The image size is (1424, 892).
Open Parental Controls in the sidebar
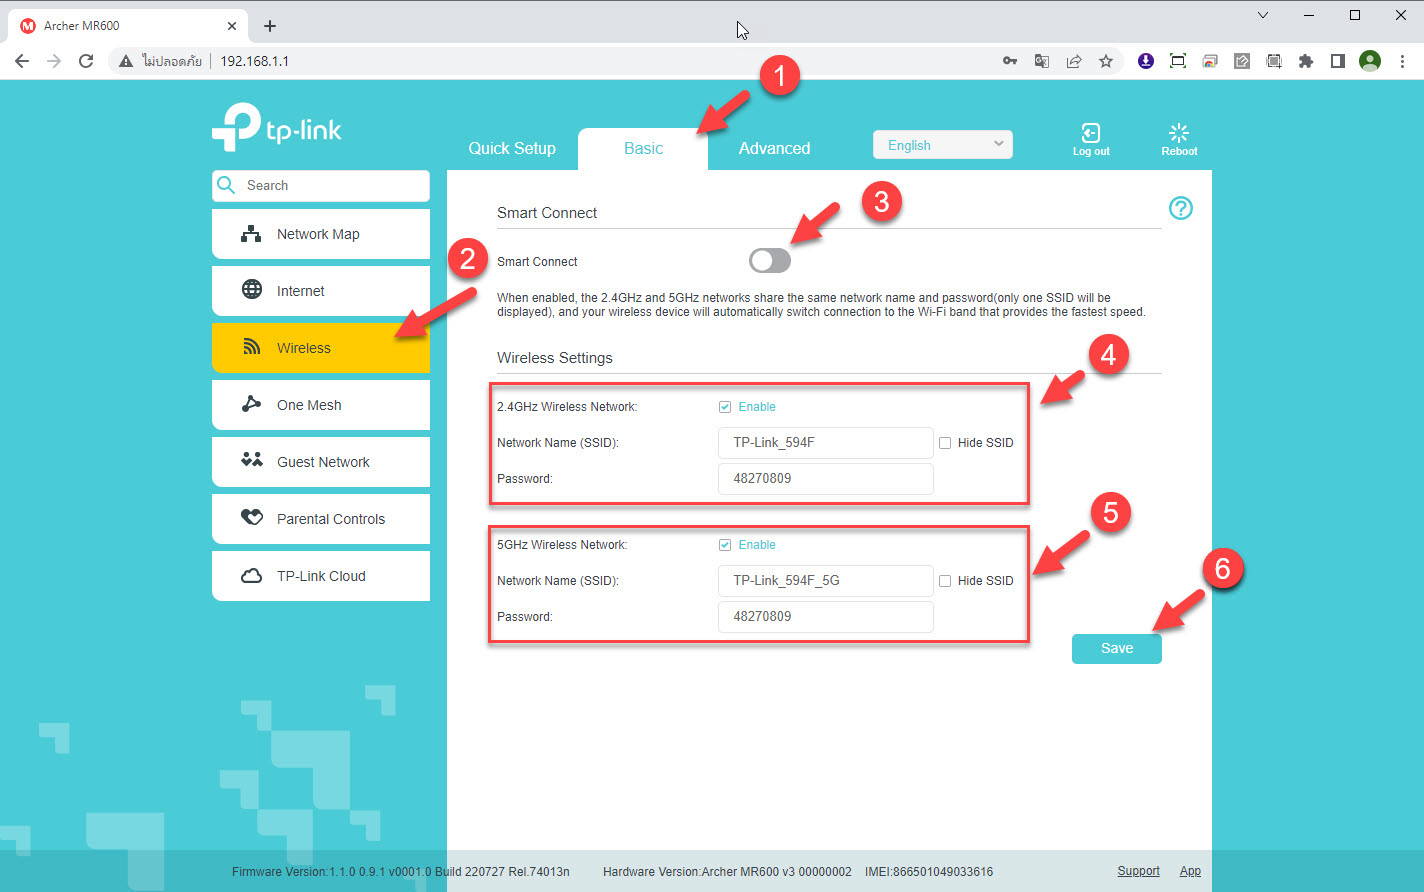click(321, 519)
